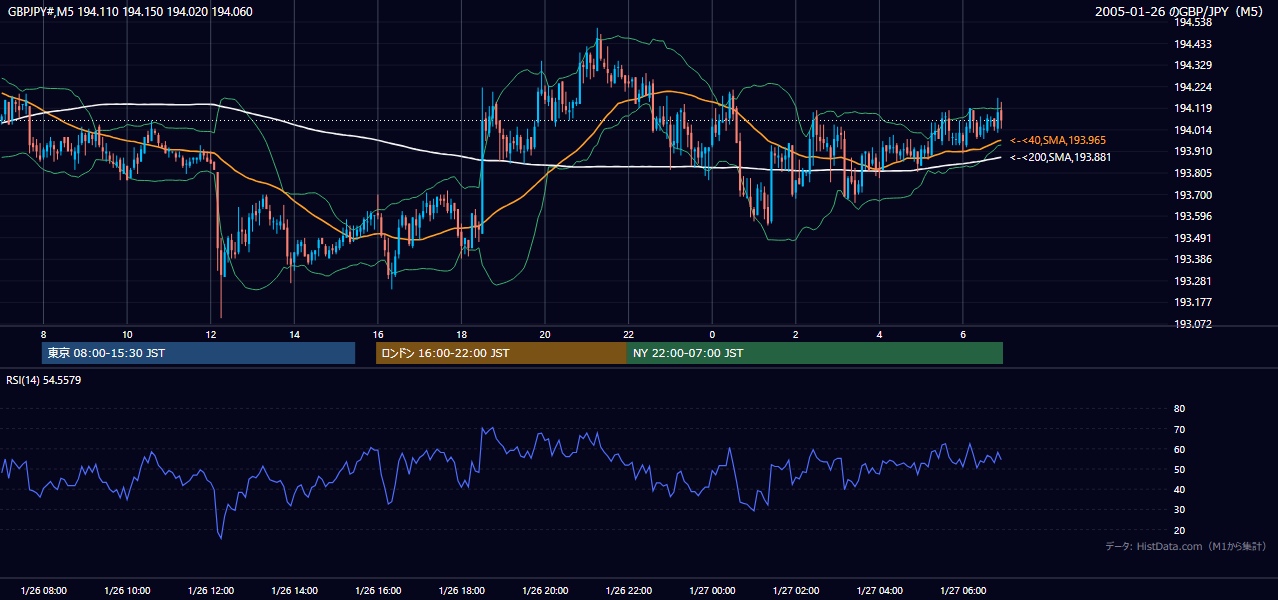Click the 1/26 20:00 date label

[545, 591]
